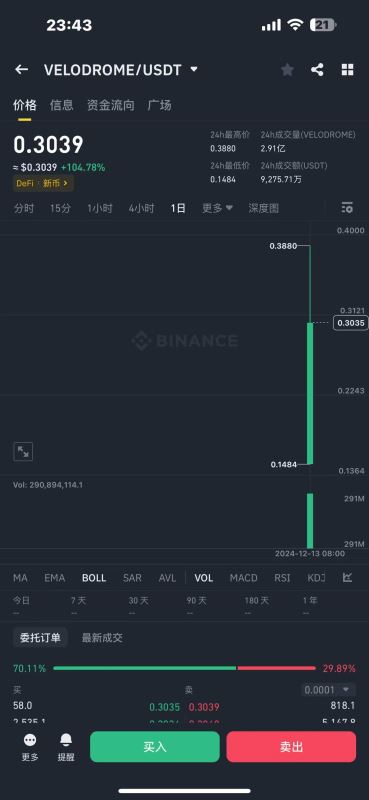Switch to the 最新成交 tab
The height and width of the screenshot is (800, 369).
pyautogui.click(x=102, y=638)
